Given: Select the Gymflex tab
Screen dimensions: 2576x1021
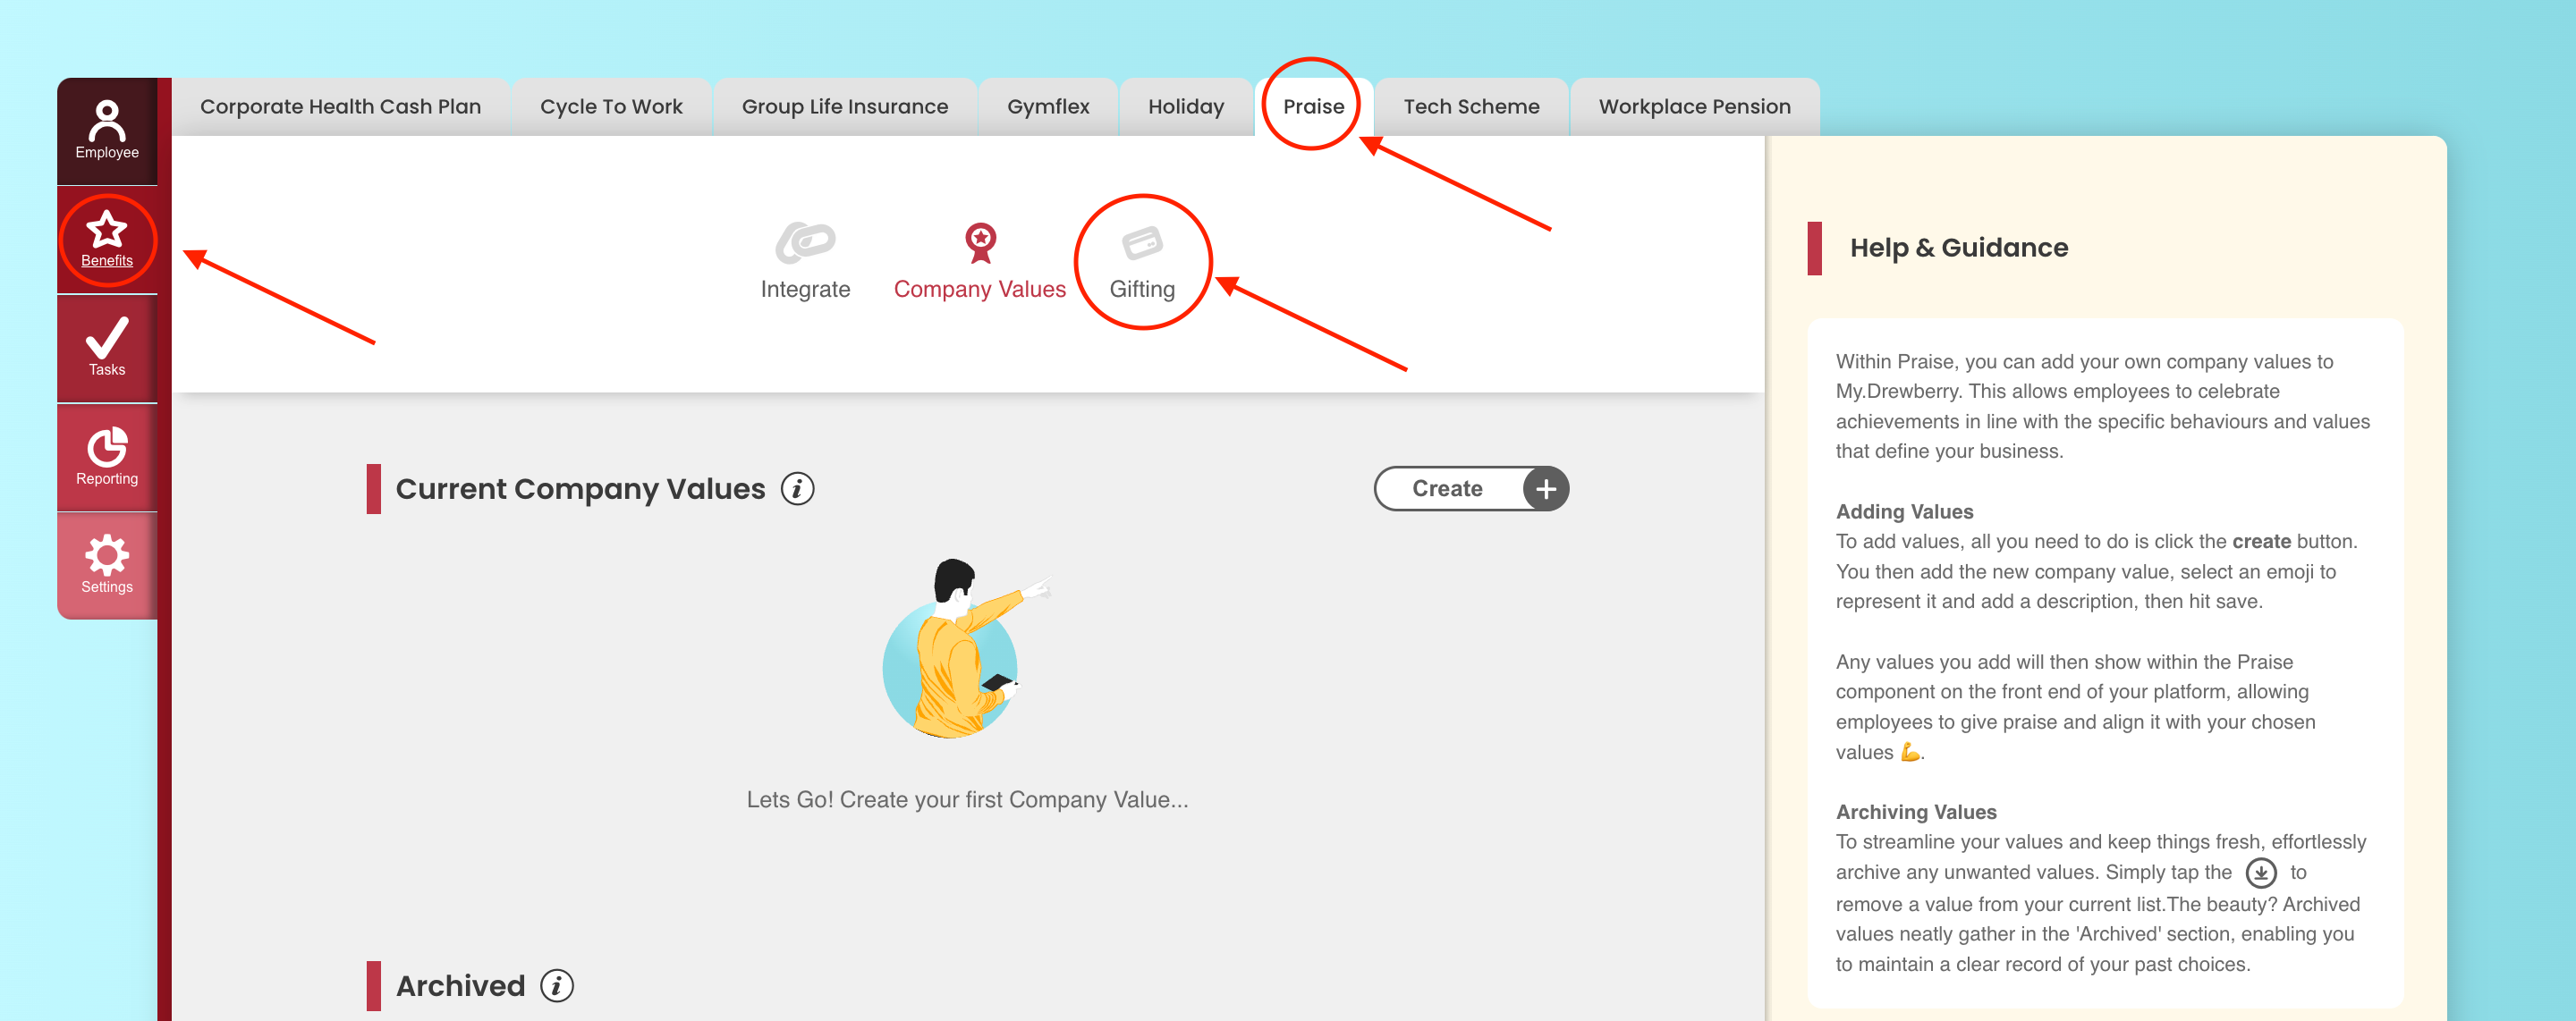Looking at the screenshot, I should tap(1048, 107).
